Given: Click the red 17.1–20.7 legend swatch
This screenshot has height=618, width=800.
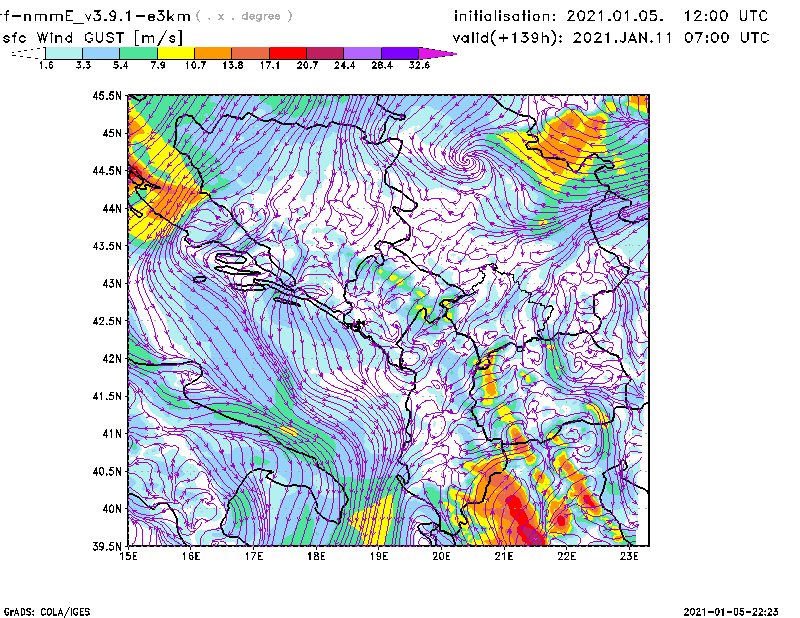Looking at the screenshot, I should [288, 53].
